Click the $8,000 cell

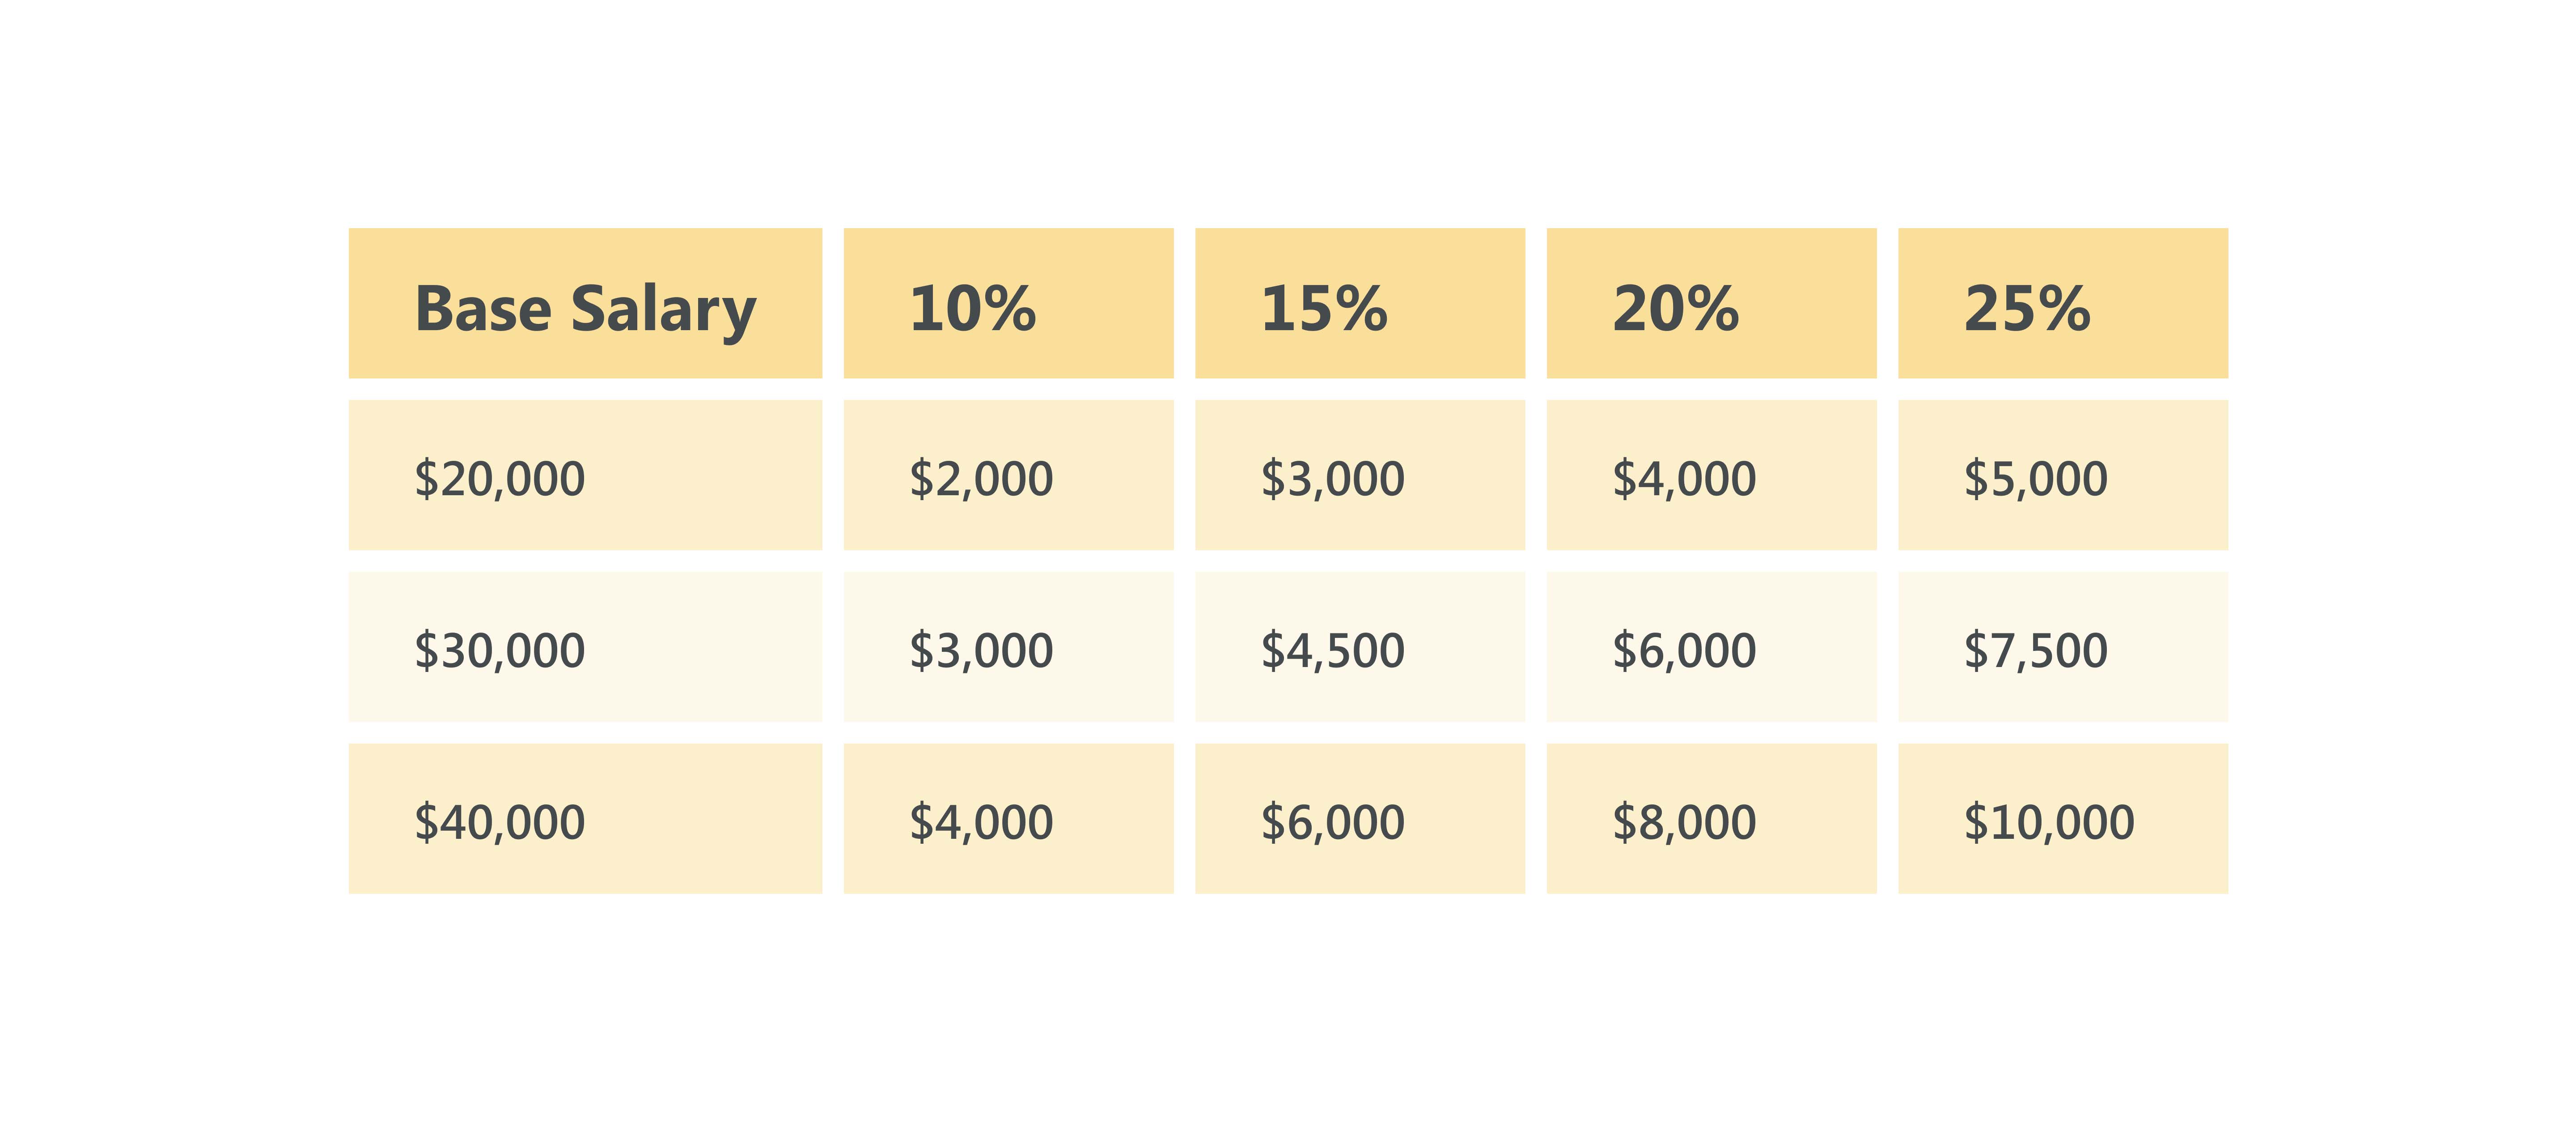pos(1711,819)
